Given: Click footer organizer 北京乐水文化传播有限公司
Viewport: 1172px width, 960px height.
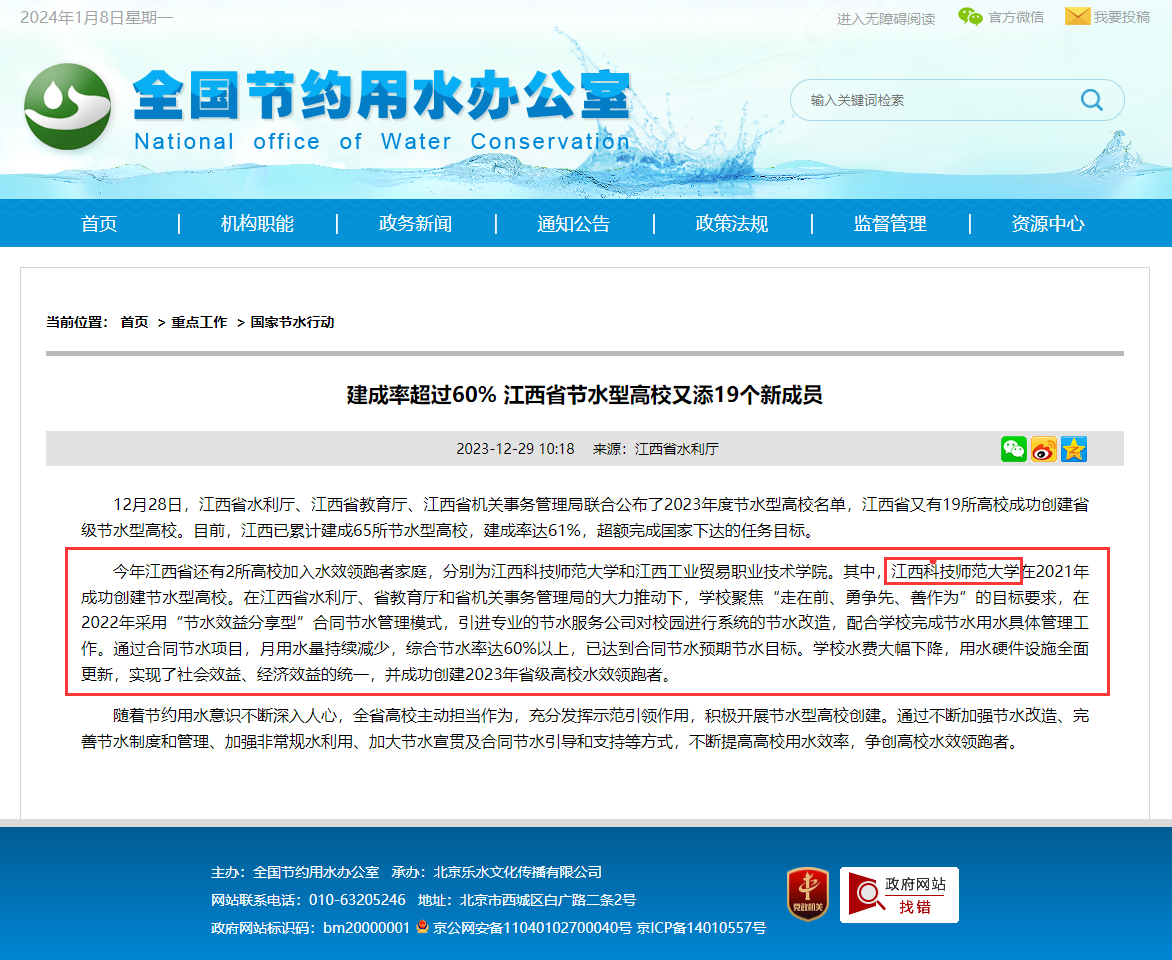Looking at the screenshot, I should point(517,873).
